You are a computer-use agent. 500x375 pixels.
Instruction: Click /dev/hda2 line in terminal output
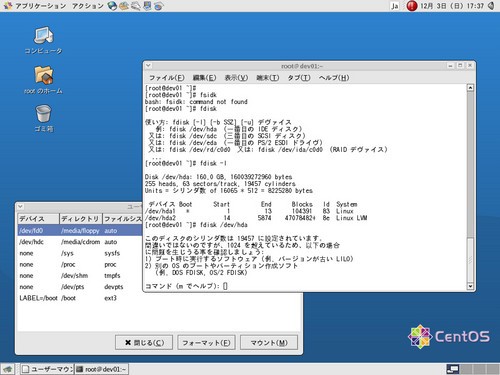256,218
